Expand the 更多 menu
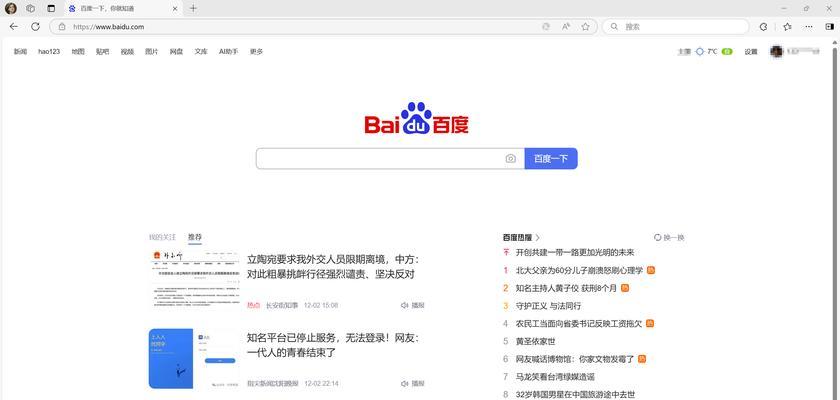 (257, 52)
